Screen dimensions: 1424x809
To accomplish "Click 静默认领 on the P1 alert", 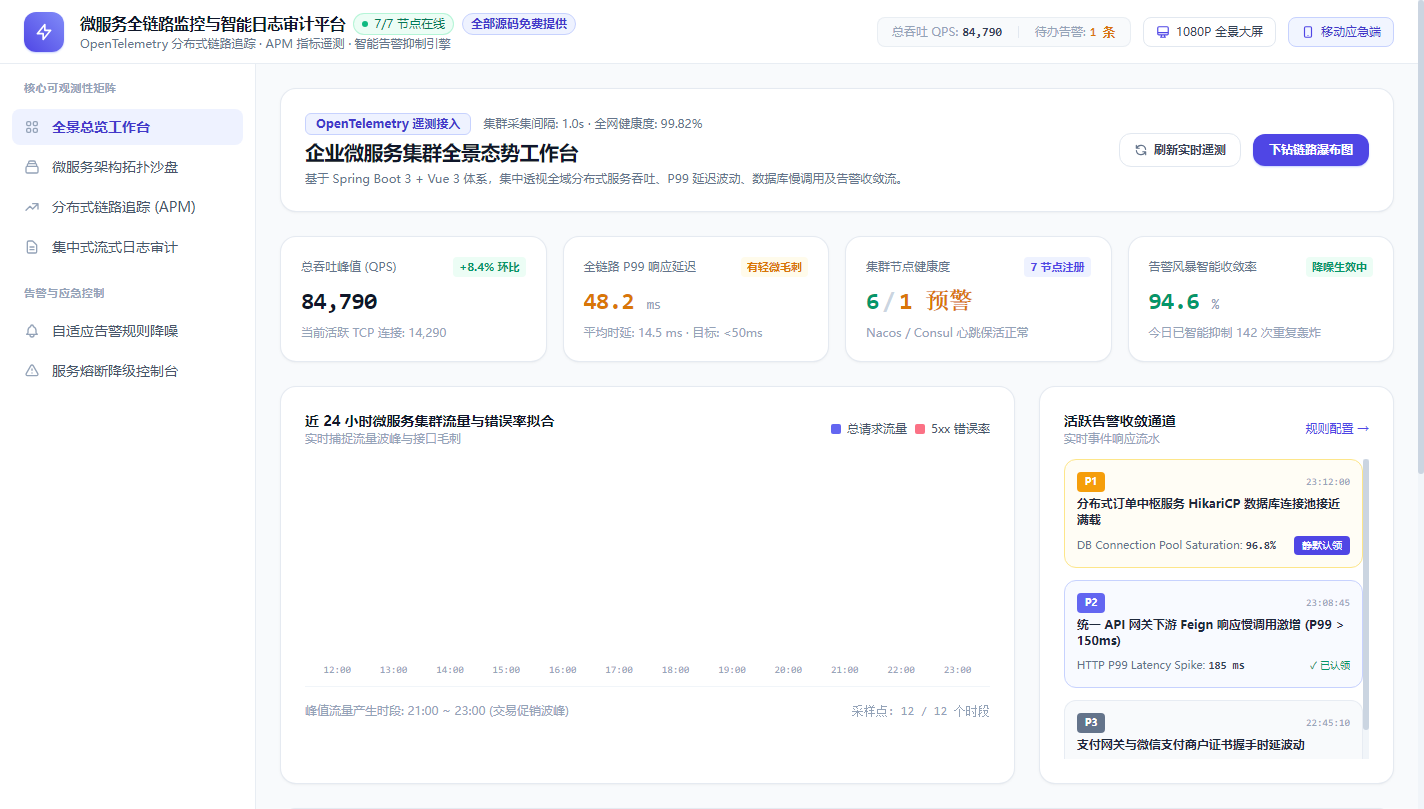I will pyautogui.click(x=1322, y=545).
